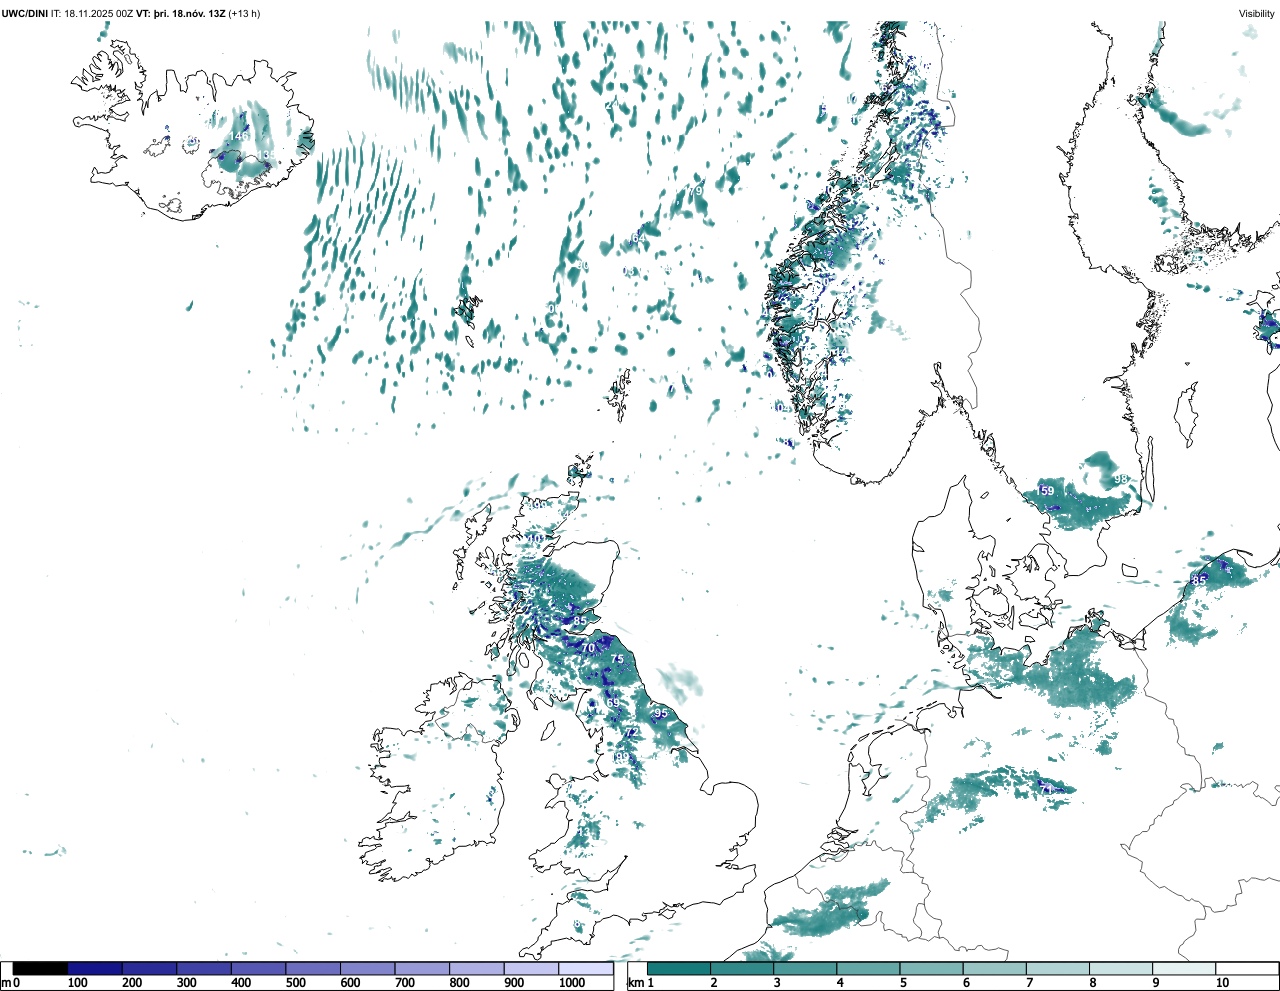Image resolution: width=1280 pixels, height=991 pixels.
Task: Click the "70" visibility value
Action: pos(589,648)
